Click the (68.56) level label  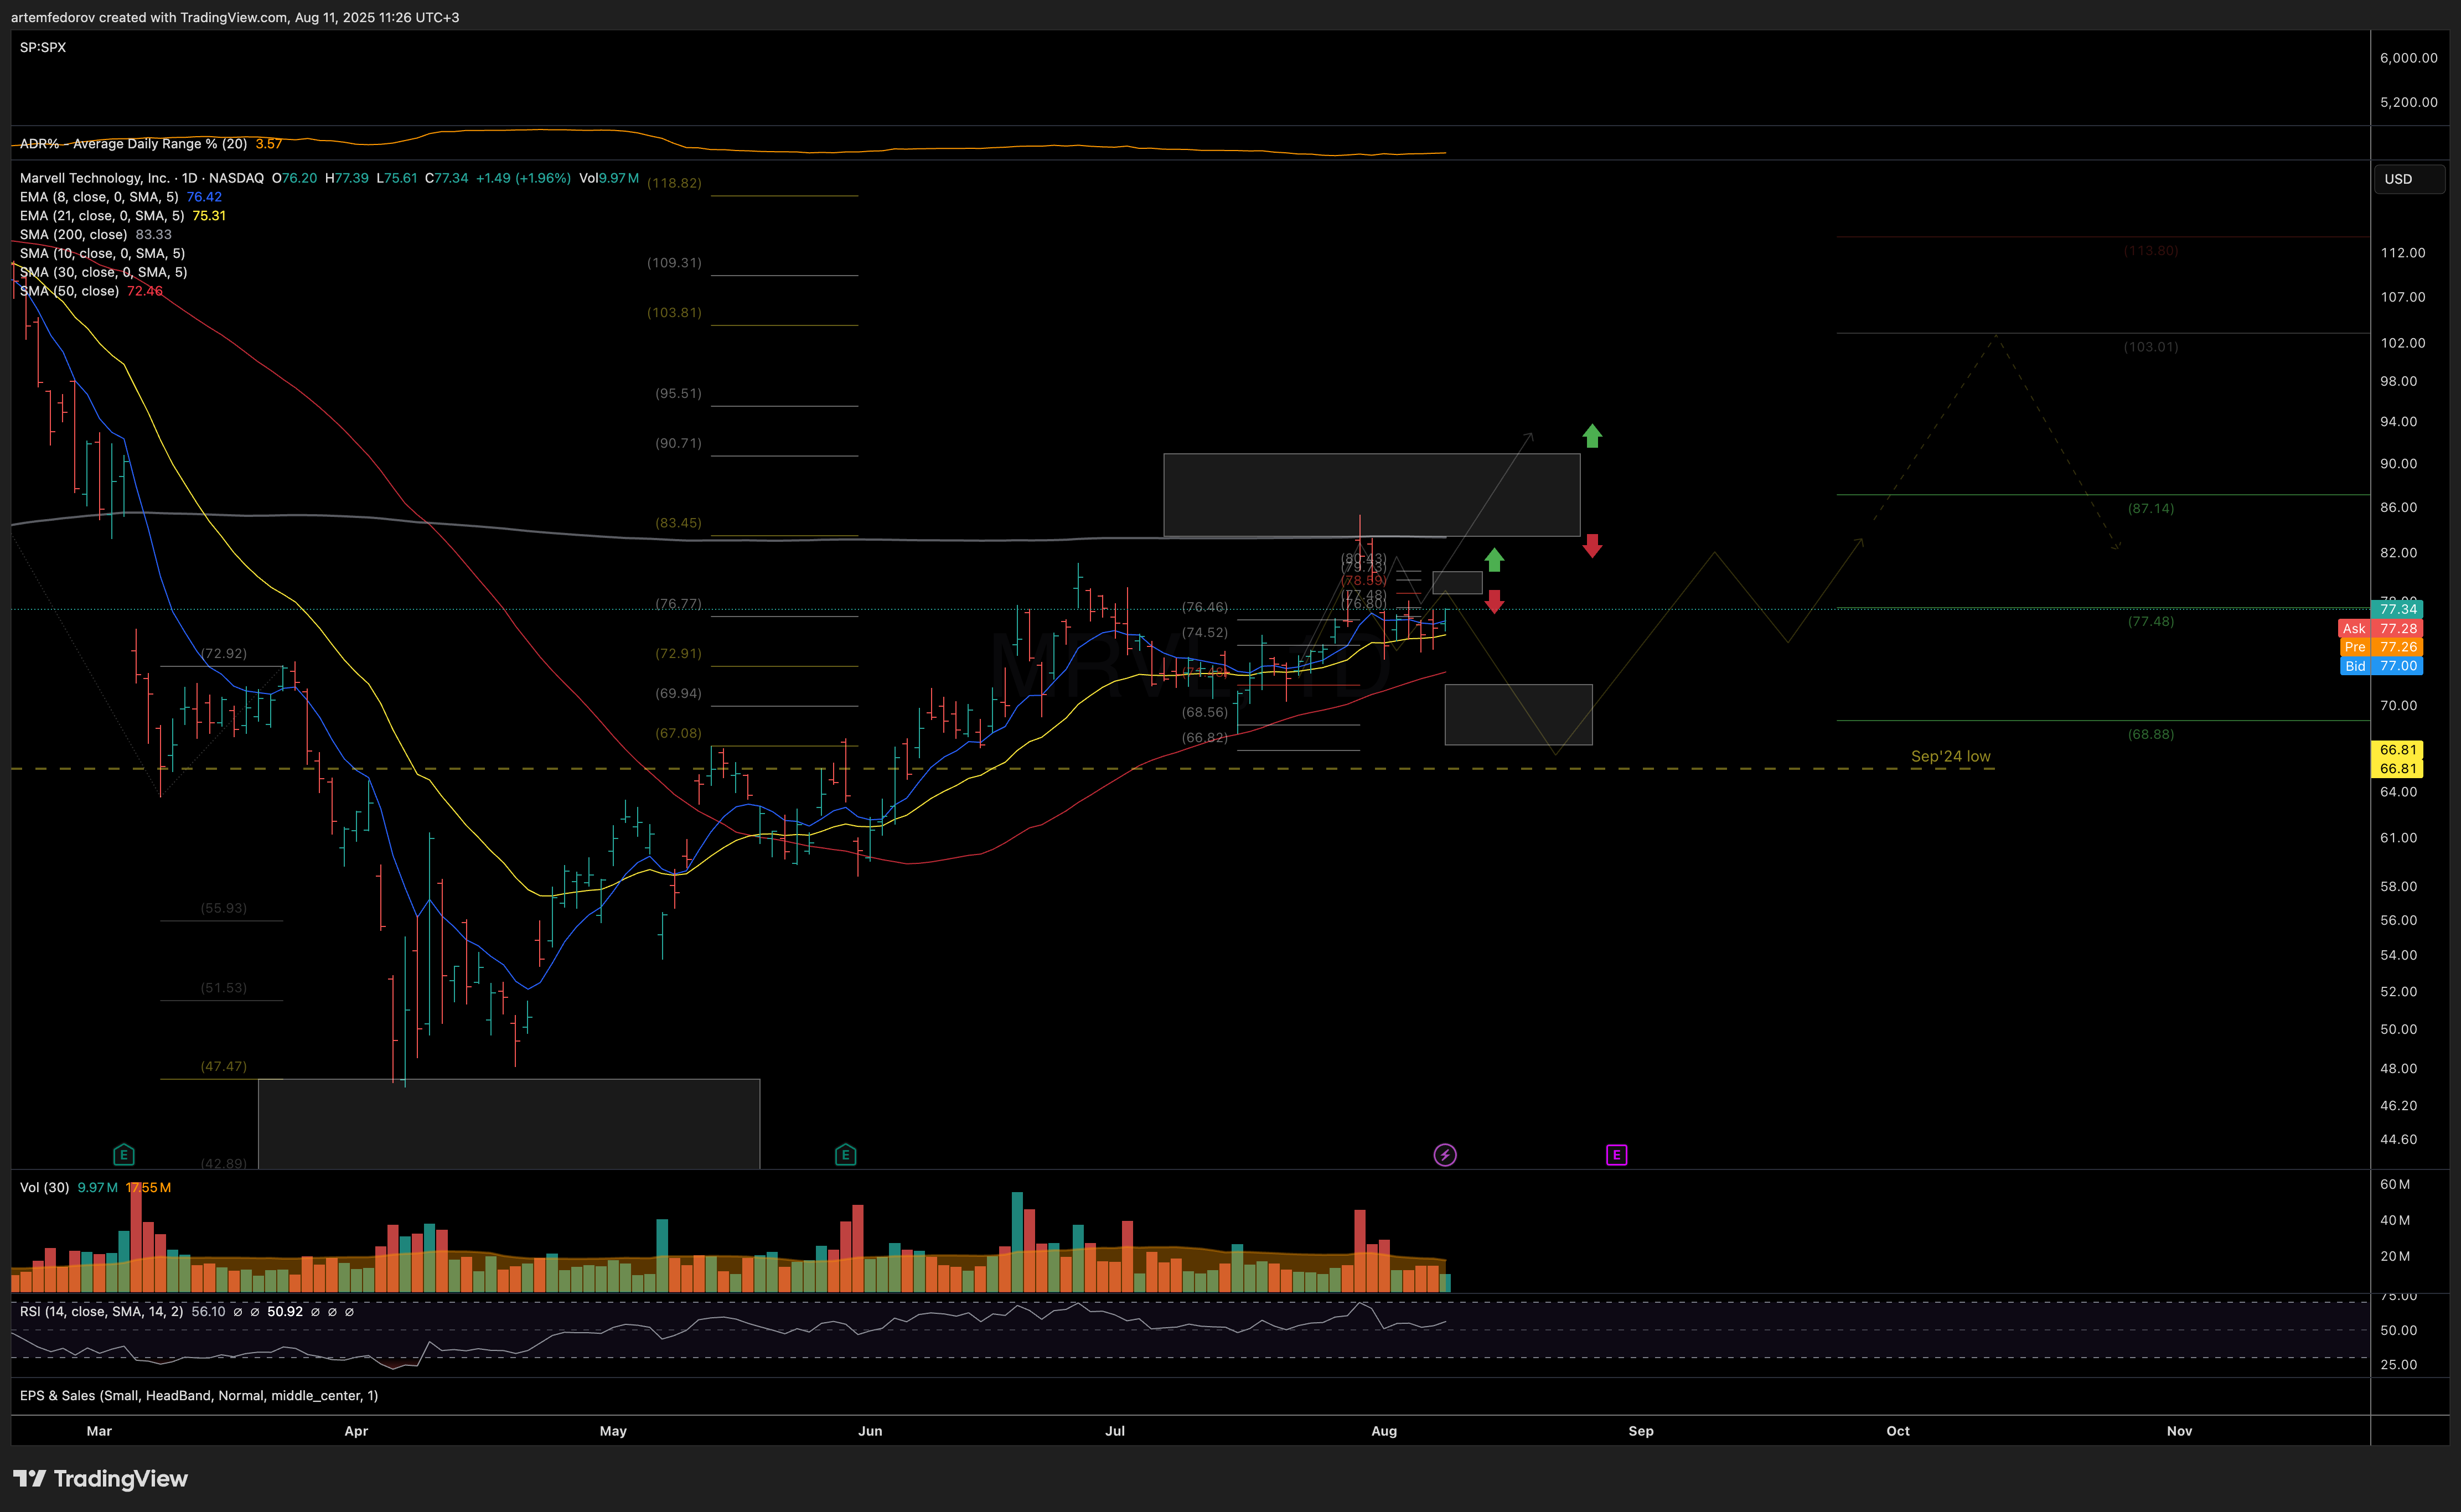click(x=1204, y=713)
